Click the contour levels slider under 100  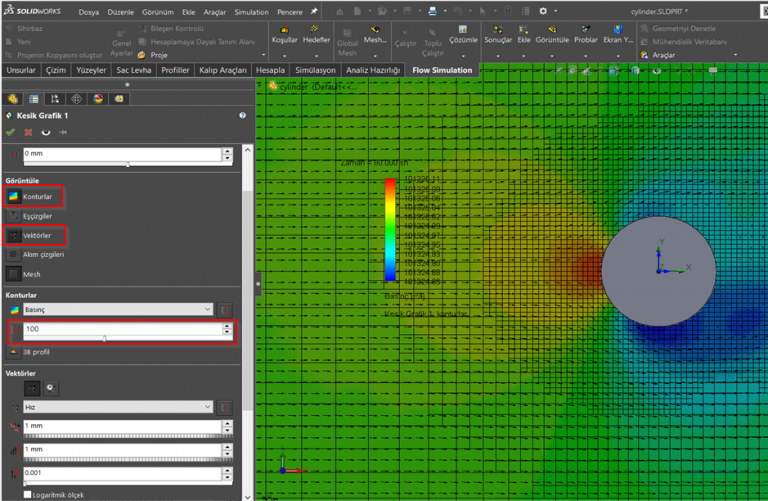coord(104,339)
